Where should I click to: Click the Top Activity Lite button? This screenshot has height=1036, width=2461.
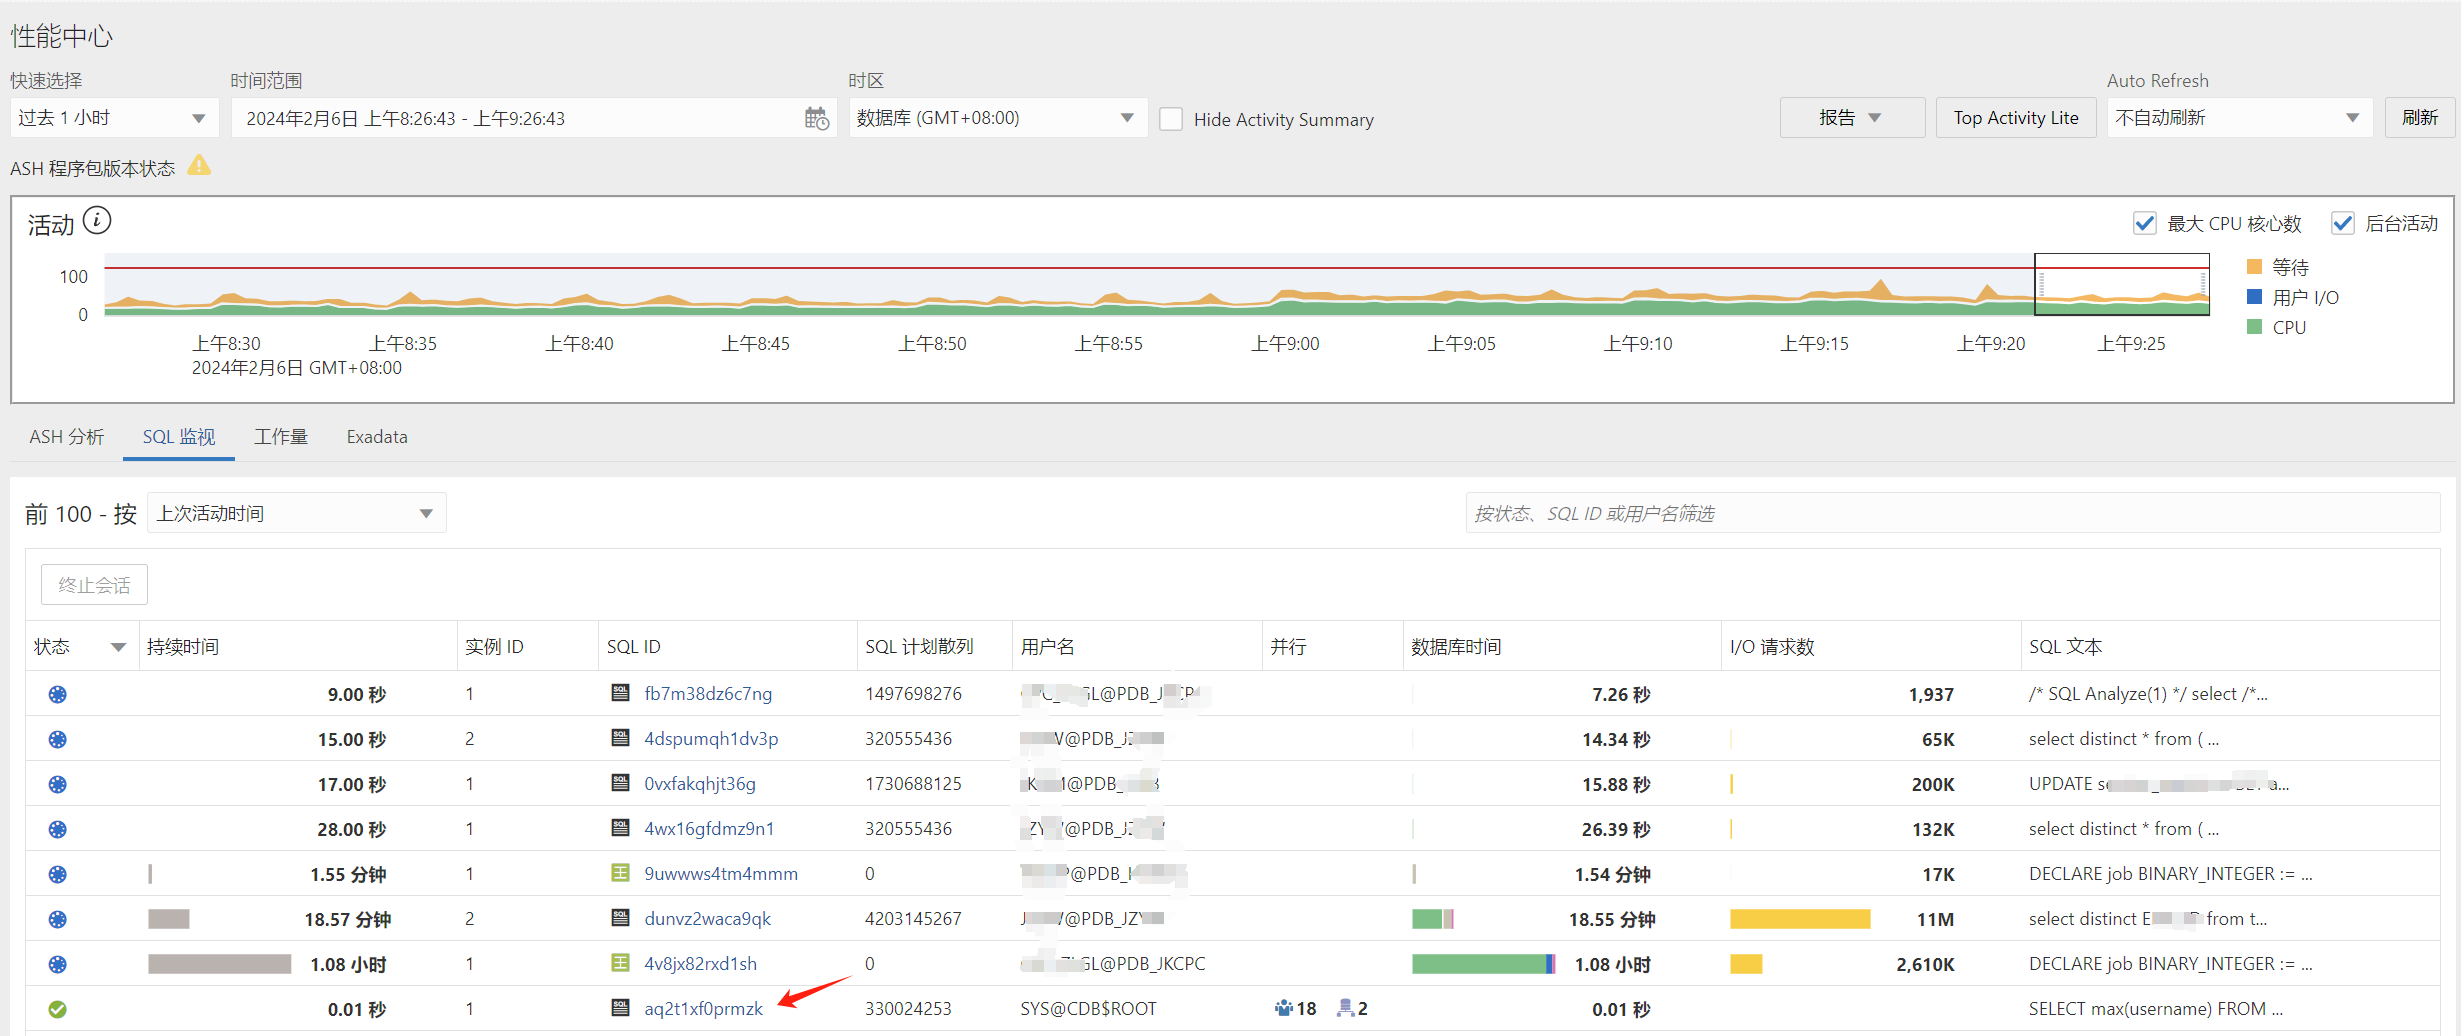click(2016, 118)
